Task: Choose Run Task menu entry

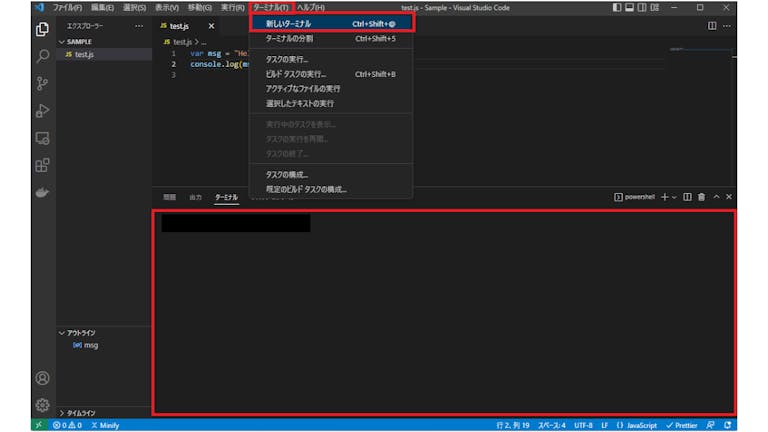Action: [331, 59]
